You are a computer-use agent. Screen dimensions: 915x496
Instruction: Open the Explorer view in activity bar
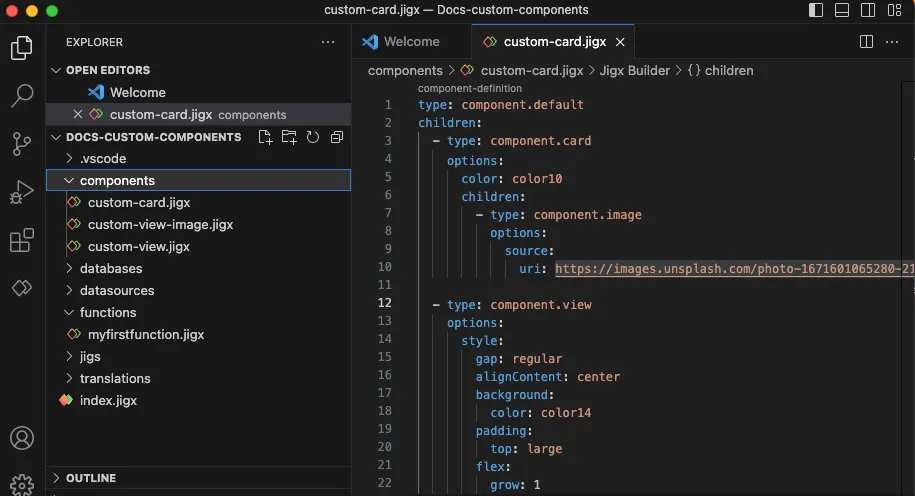22,48
